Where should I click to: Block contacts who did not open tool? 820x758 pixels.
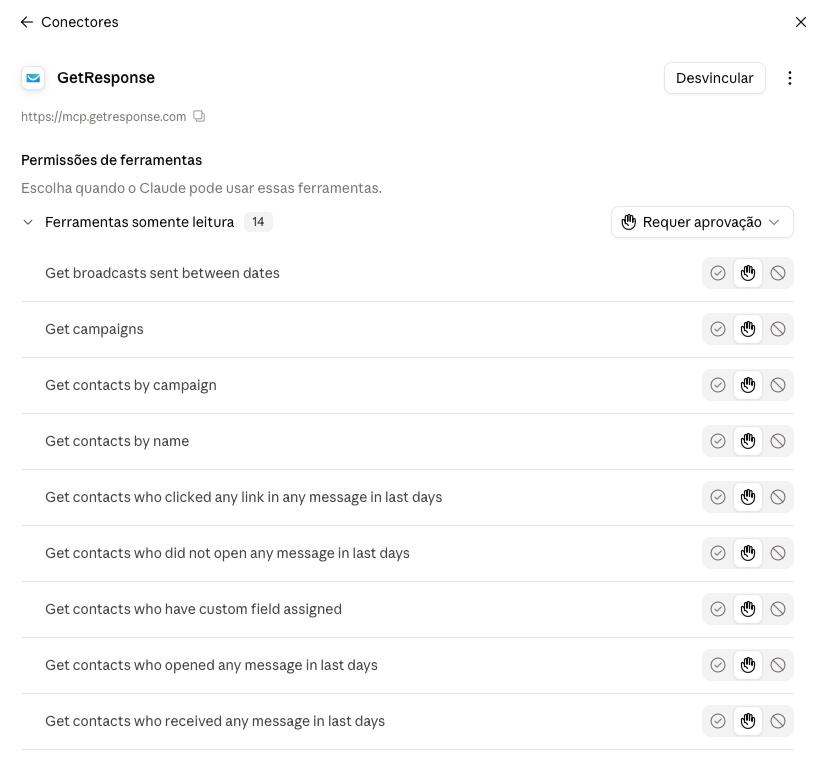(x=778, y=553)
